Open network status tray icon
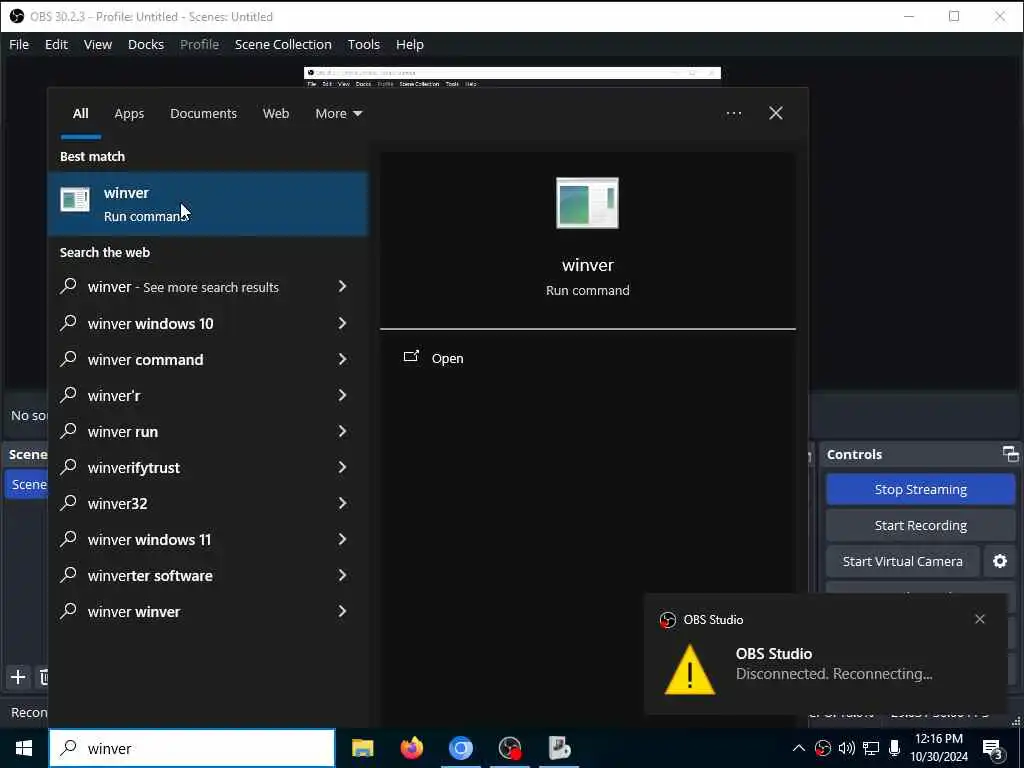Viewport: 1024px width, 768px height. click(871, 748)
